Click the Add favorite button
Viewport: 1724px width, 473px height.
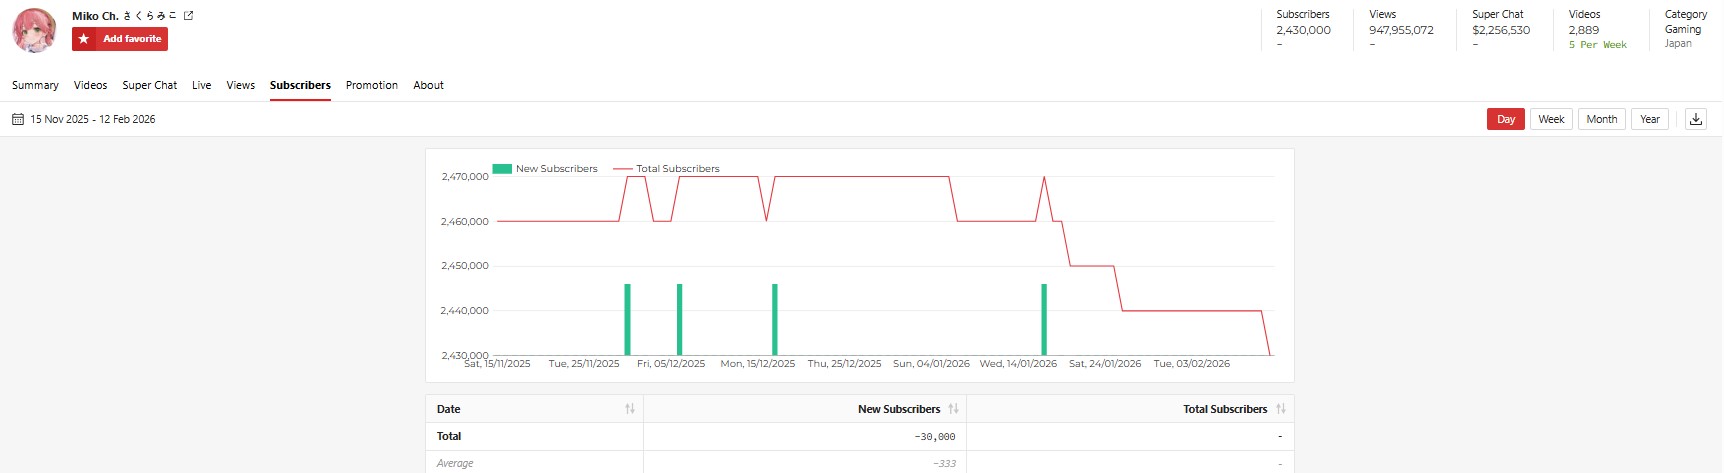(x=120, y=39)
